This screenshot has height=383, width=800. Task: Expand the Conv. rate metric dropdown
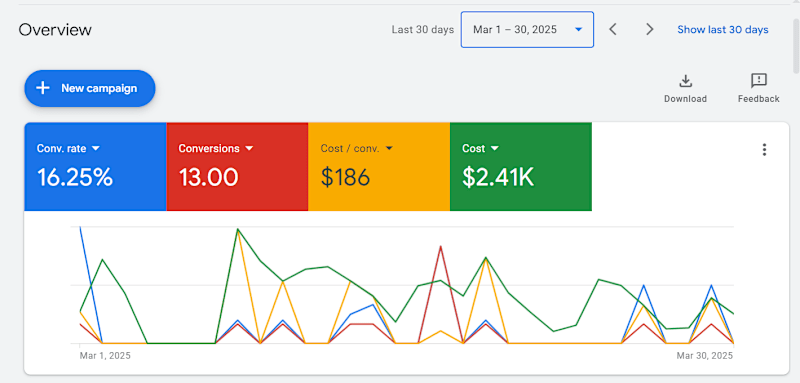click(95, 148)
